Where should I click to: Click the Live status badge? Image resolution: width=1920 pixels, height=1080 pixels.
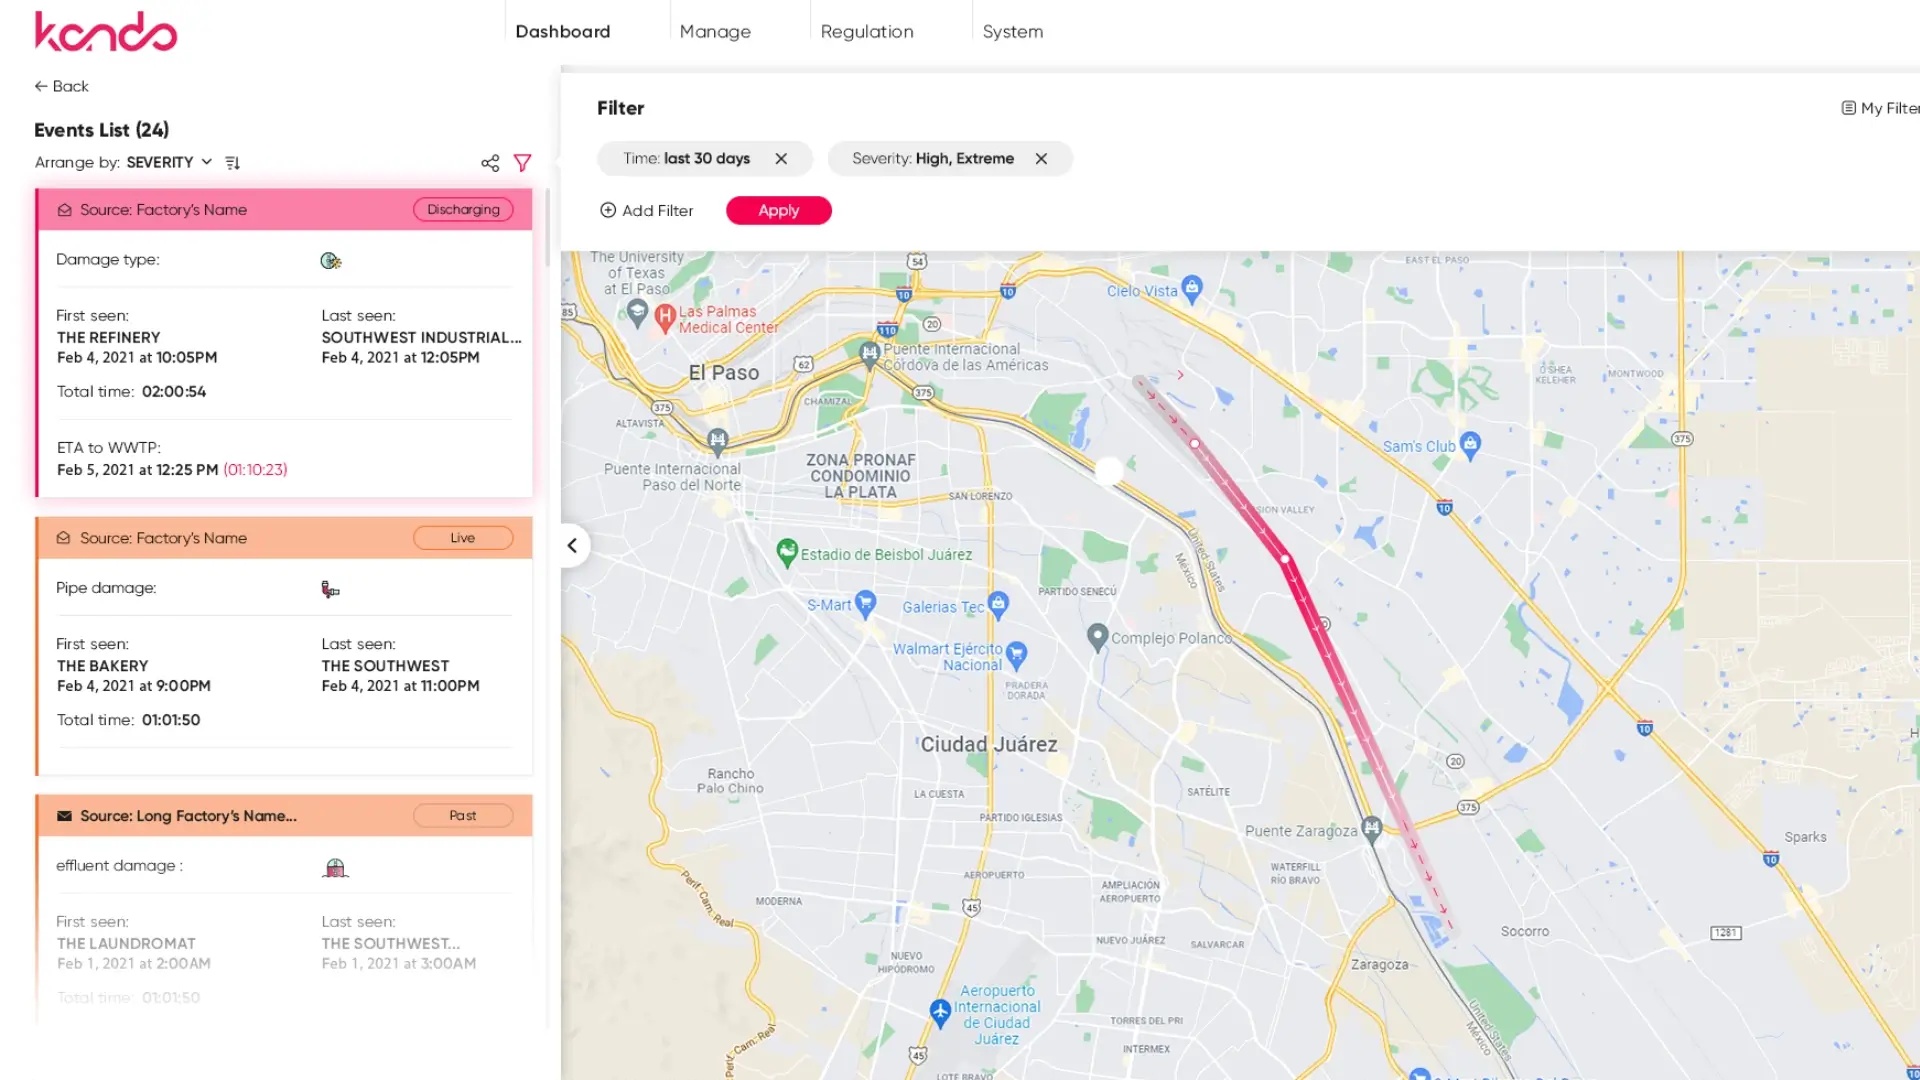tap(463, 538)
